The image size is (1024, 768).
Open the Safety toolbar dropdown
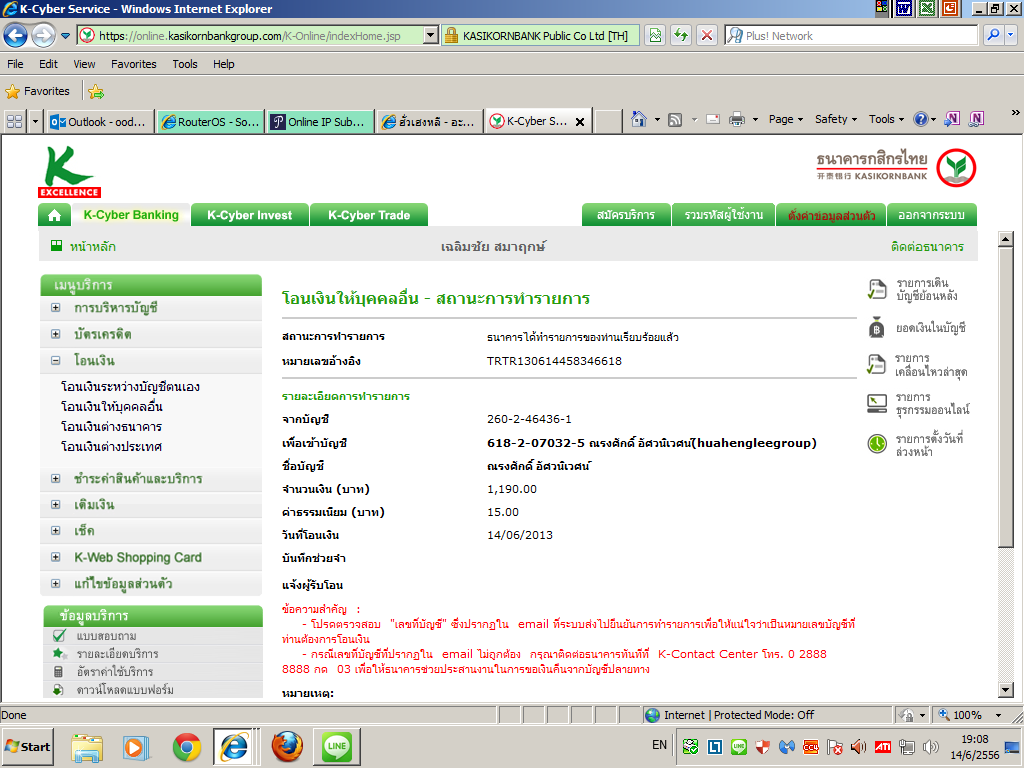pos(836,120)
